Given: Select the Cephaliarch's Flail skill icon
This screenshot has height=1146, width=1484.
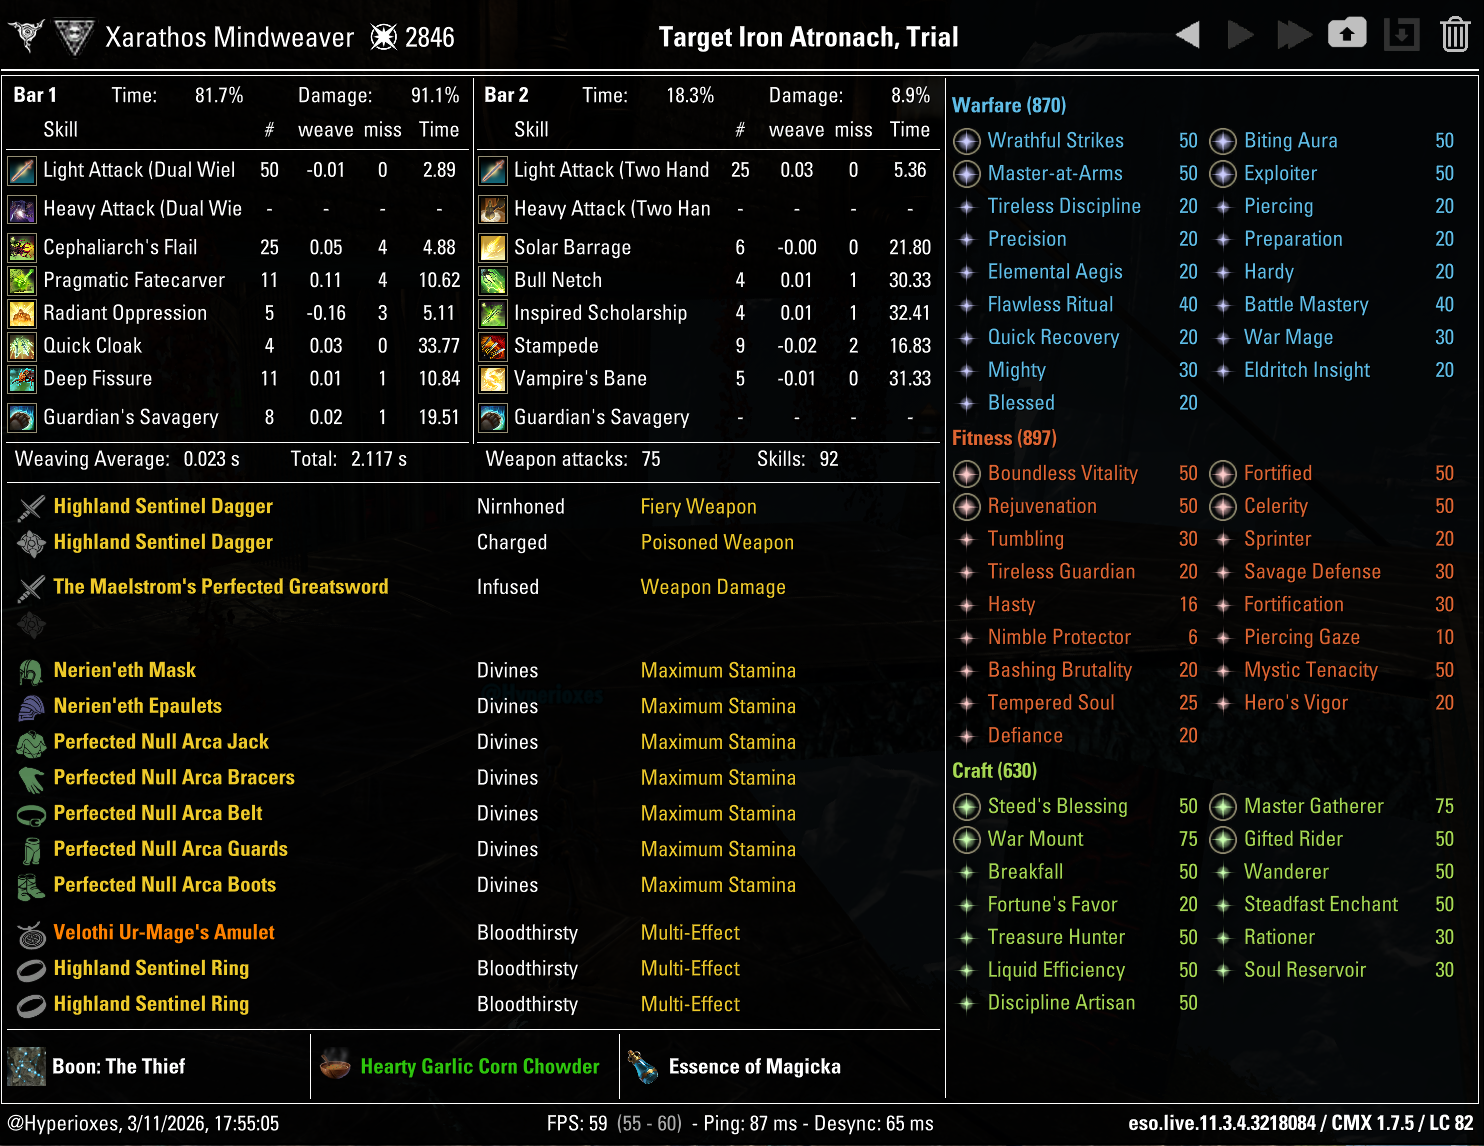Looking at the screenshot, I should coord(20,247).
